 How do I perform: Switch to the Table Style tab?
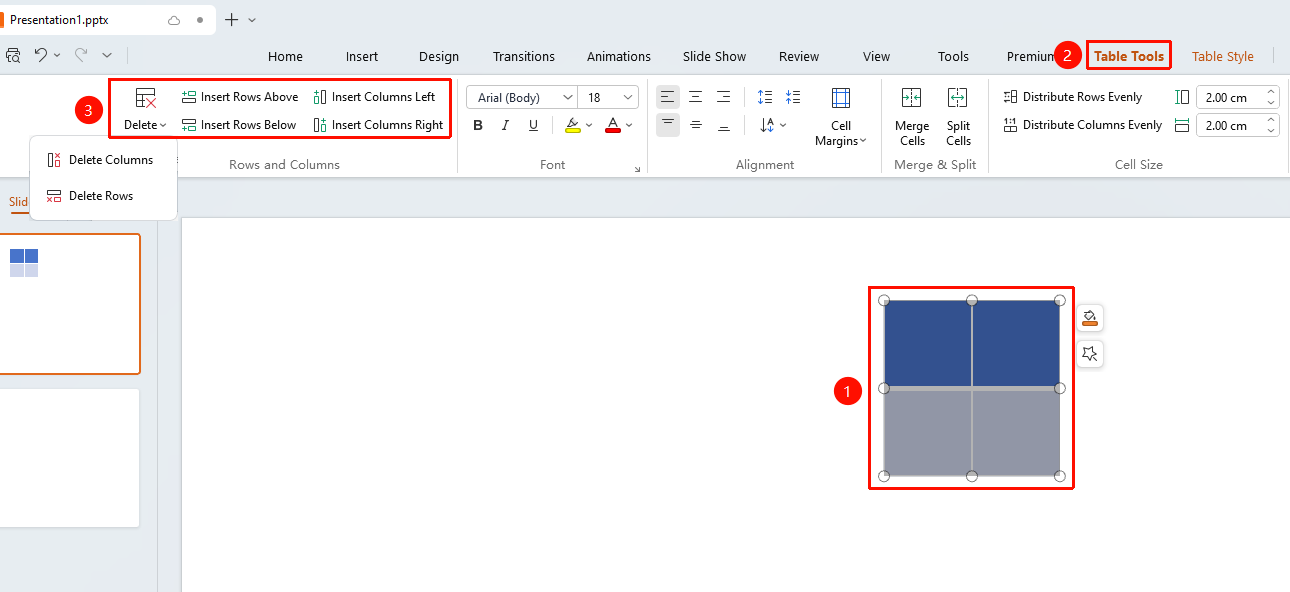tap(1223, 57)
